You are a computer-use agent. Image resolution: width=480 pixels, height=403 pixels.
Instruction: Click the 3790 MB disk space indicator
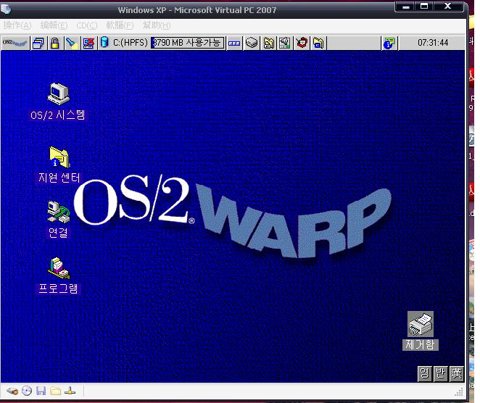[x=187, y=43]
